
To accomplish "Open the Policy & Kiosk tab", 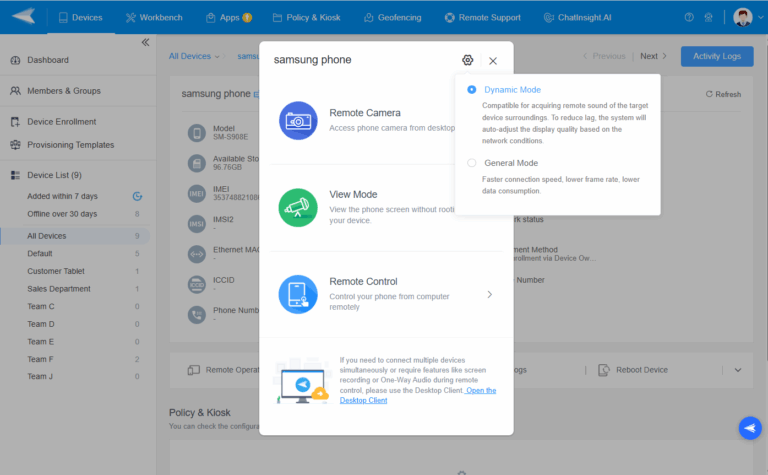I will [307, 18].
